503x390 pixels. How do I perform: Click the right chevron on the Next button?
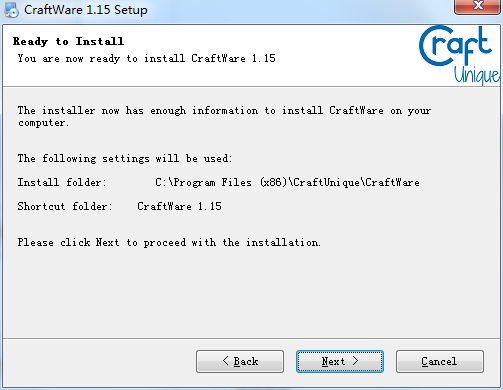point(355,361)
